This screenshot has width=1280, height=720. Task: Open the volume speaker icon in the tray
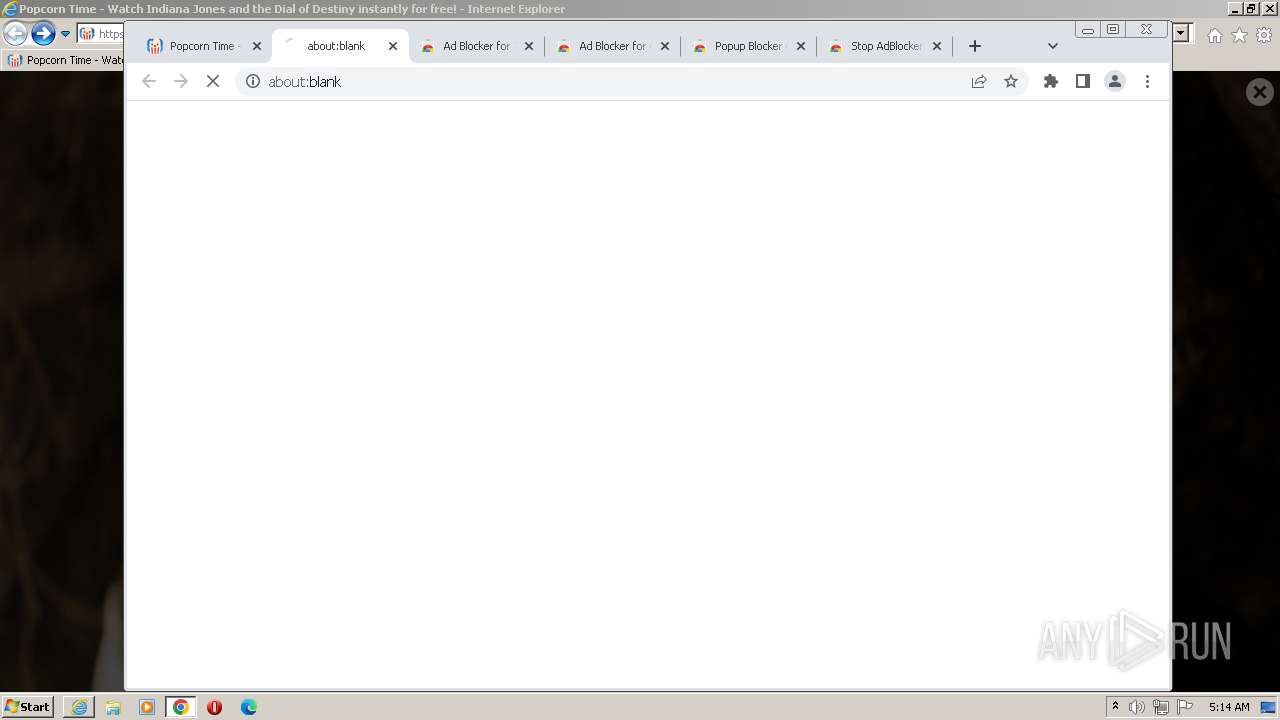point(1137,707)
